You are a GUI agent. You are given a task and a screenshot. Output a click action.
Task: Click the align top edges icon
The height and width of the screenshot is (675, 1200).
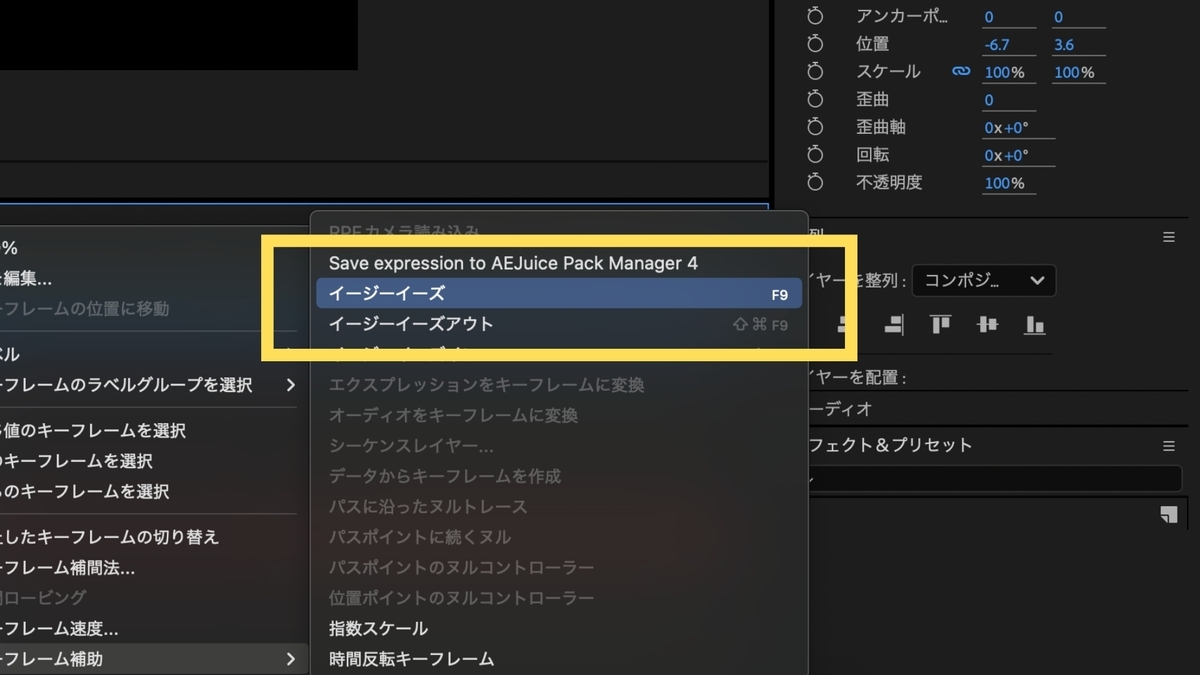(x=940, y=324)
